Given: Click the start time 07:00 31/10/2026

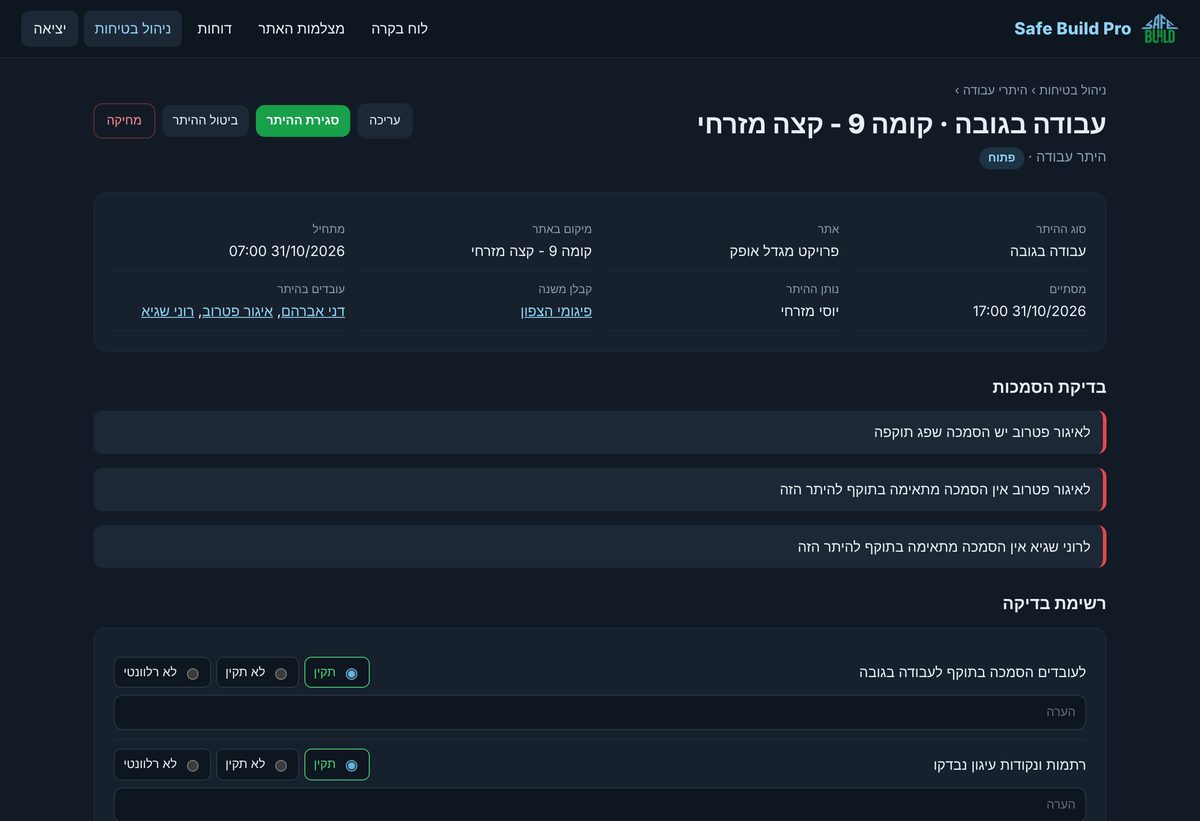Looking at the screenshot, I should coord(287,251).
